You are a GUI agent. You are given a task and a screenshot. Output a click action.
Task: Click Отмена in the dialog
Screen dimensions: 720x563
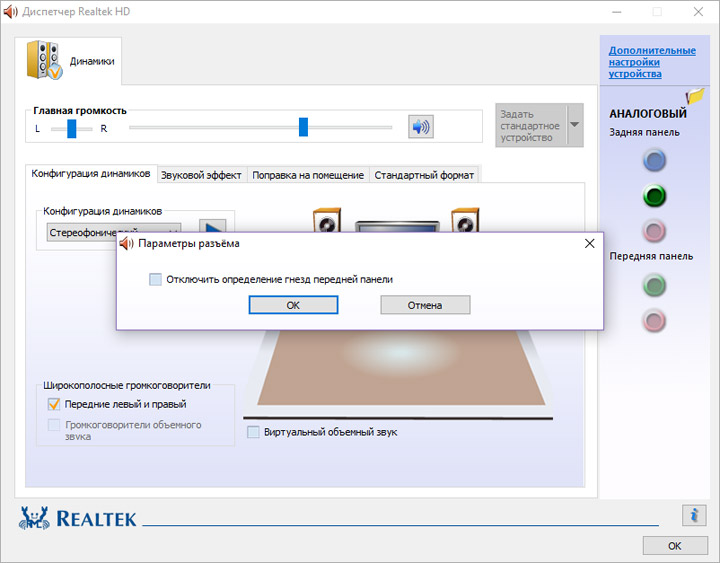click(x=425, y=305)
